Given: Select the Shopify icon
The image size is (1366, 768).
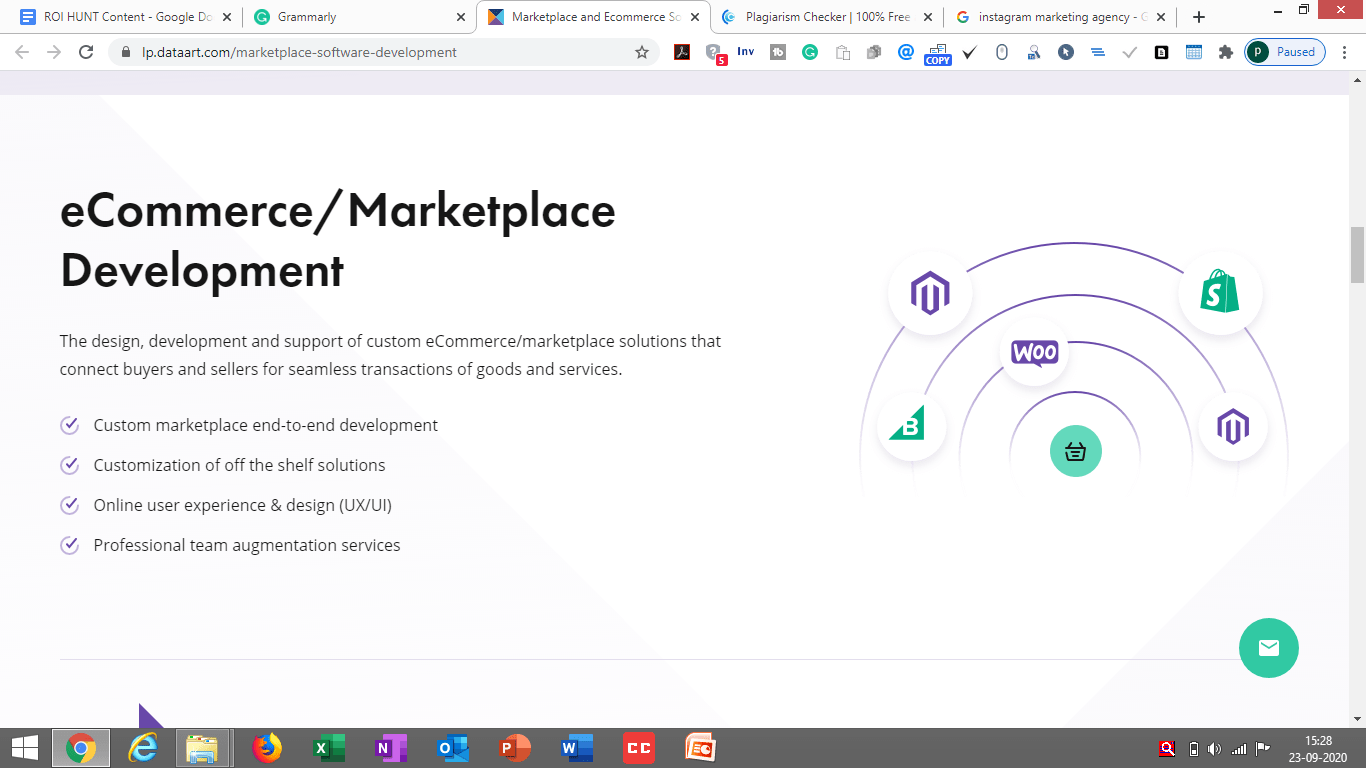Looking at the screenshot, I should 1220,293.
